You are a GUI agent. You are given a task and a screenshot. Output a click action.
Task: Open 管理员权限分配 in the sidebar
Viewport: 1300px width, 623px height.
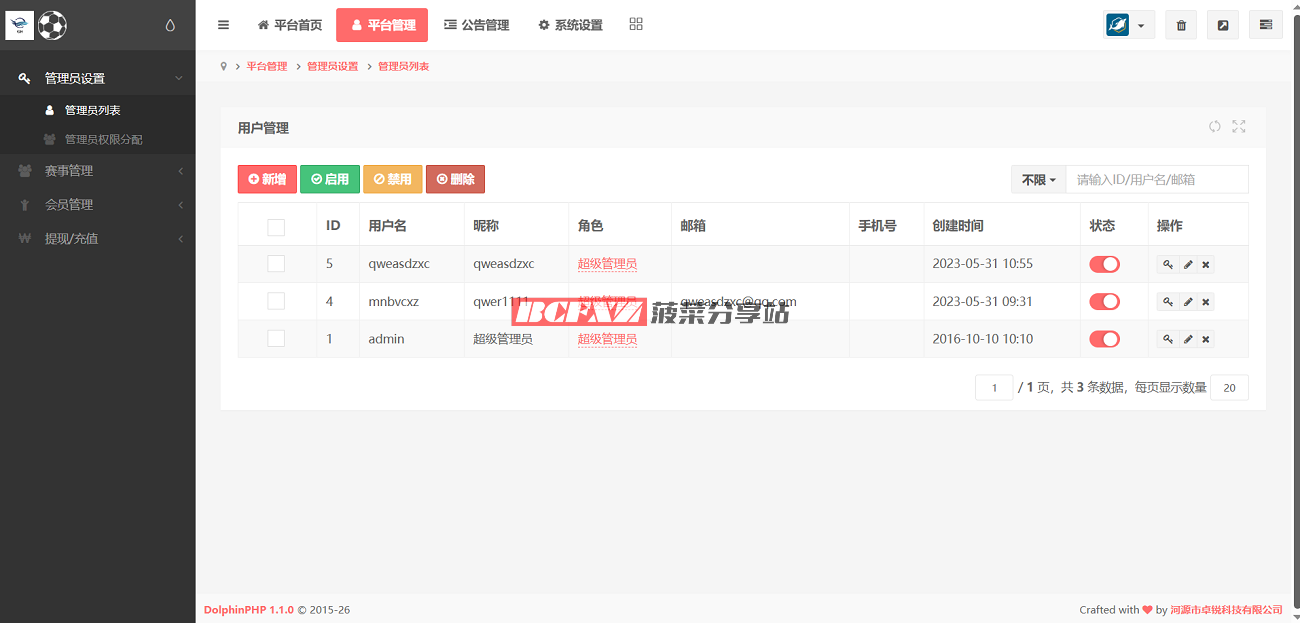tap(103, 139)
